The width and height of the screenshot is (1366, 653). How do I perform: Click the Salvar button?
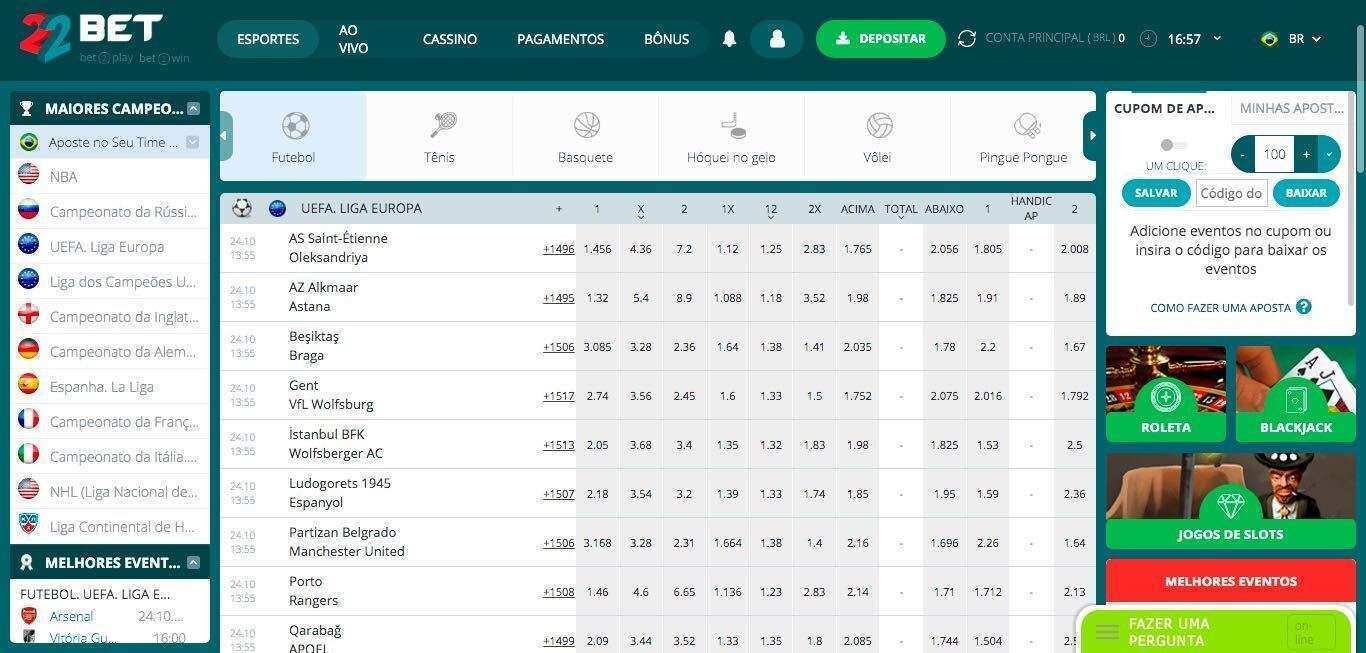pyautogui.click(x=1156, y=193)
